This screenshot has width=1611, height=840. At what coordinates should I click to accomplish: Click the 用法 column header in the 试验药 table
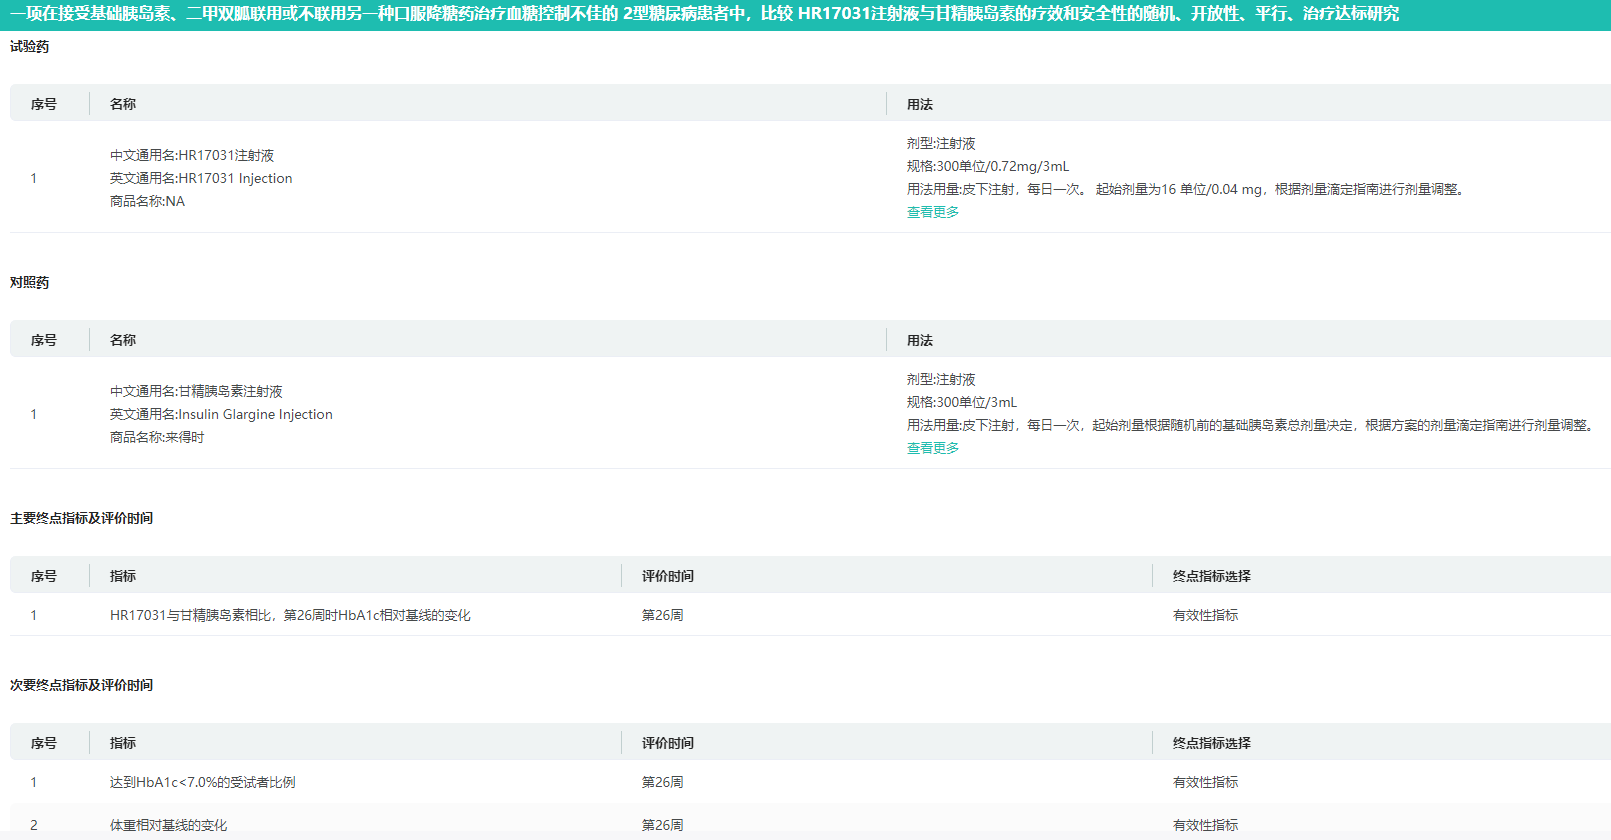pyautogui.click(x=919, y=104)
